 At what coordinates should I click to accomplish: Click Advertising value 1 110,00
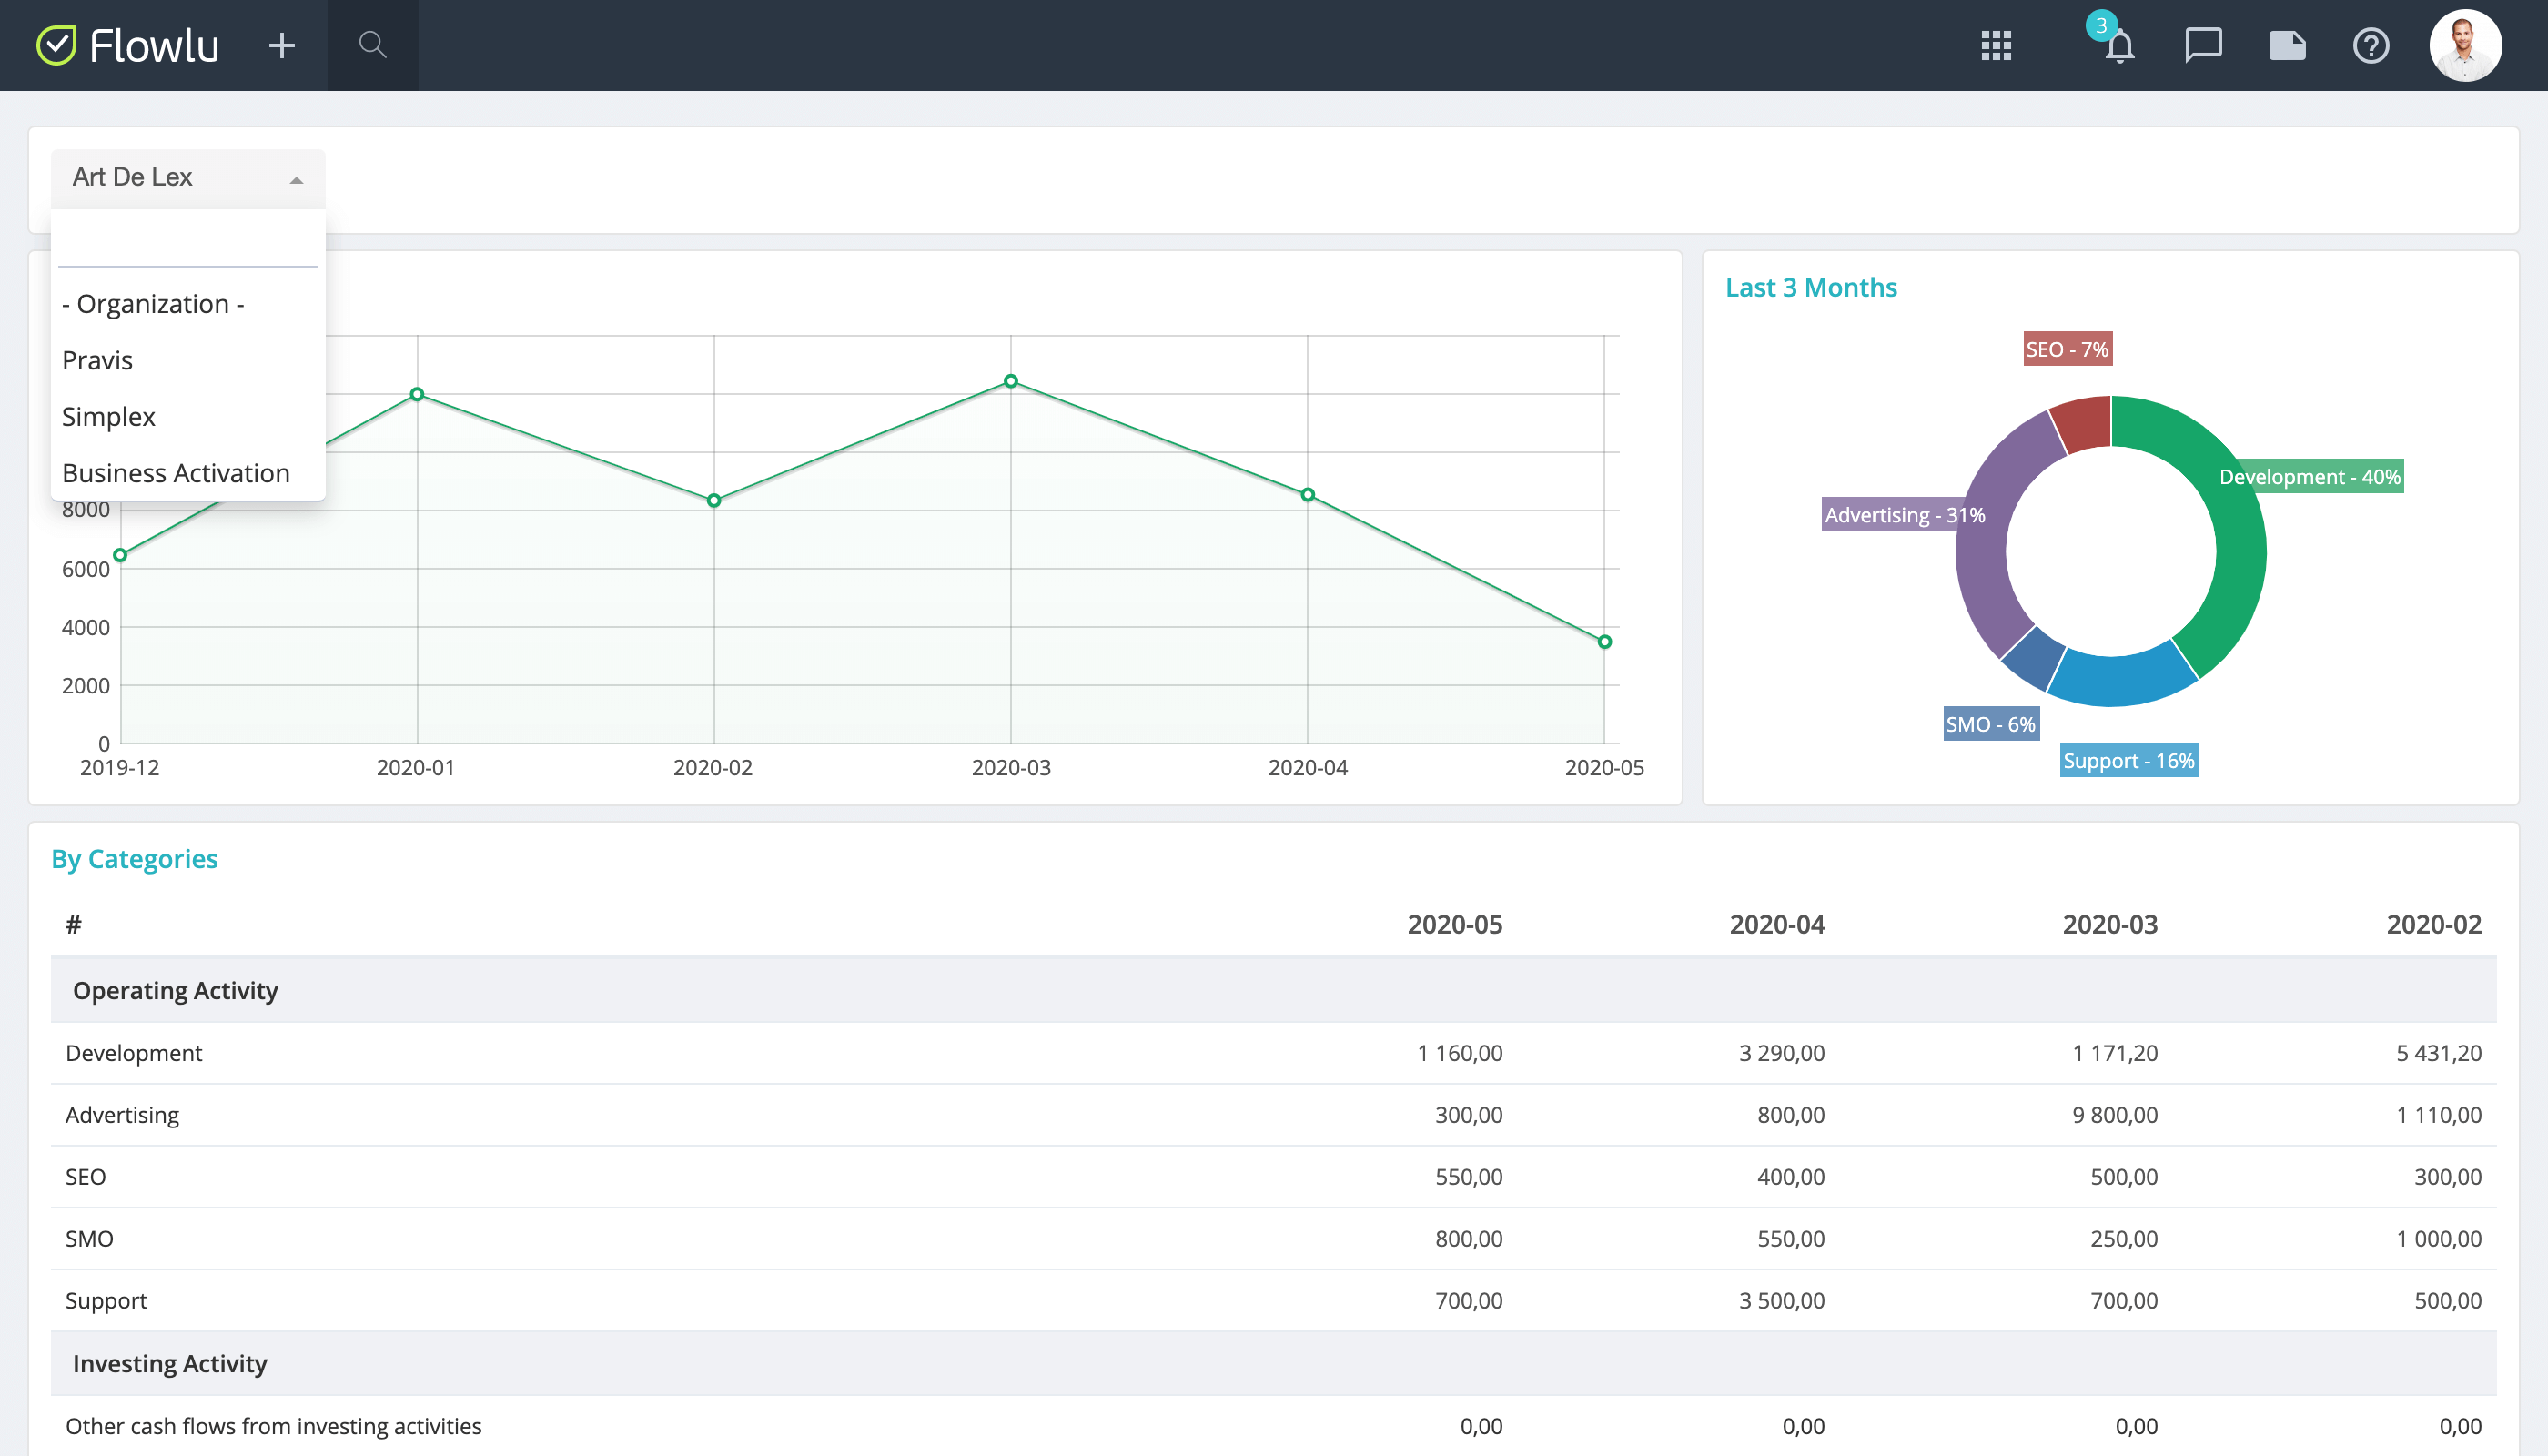[x=2439, y=1115]
